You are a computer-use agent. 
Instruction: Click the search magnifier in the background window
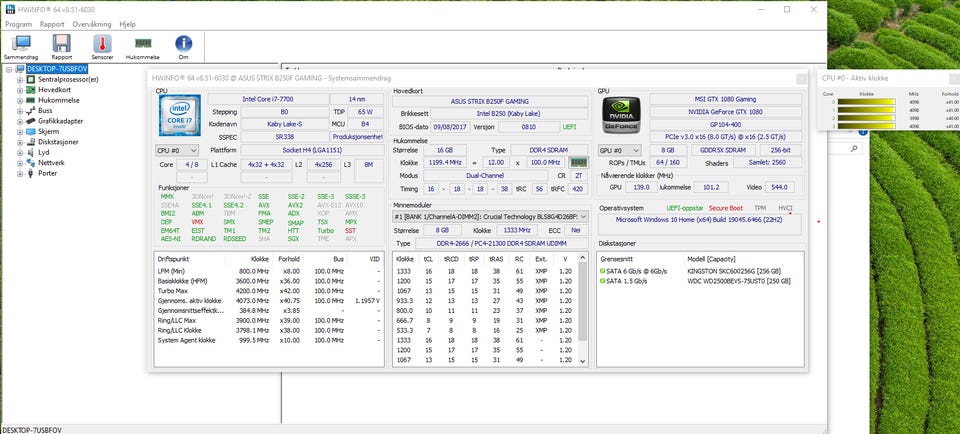coord(853,148)
